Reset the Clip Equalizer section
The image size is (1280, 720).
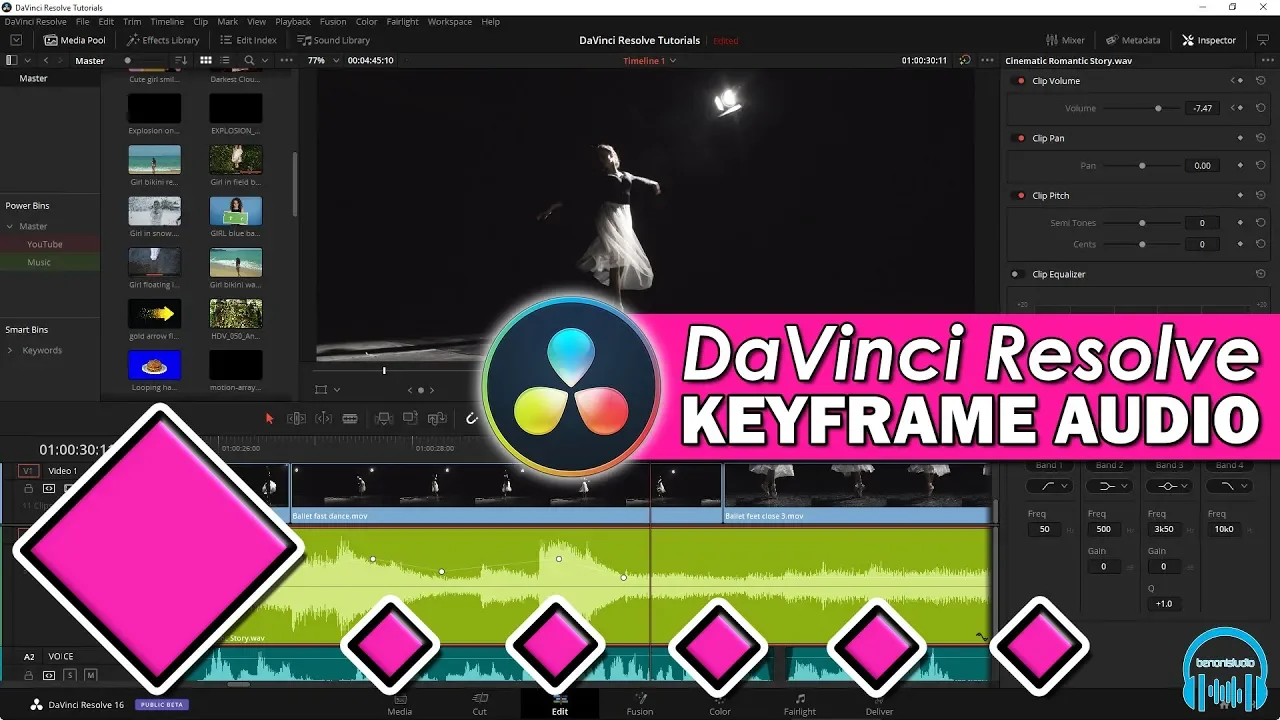click(x=1261, y=274)
